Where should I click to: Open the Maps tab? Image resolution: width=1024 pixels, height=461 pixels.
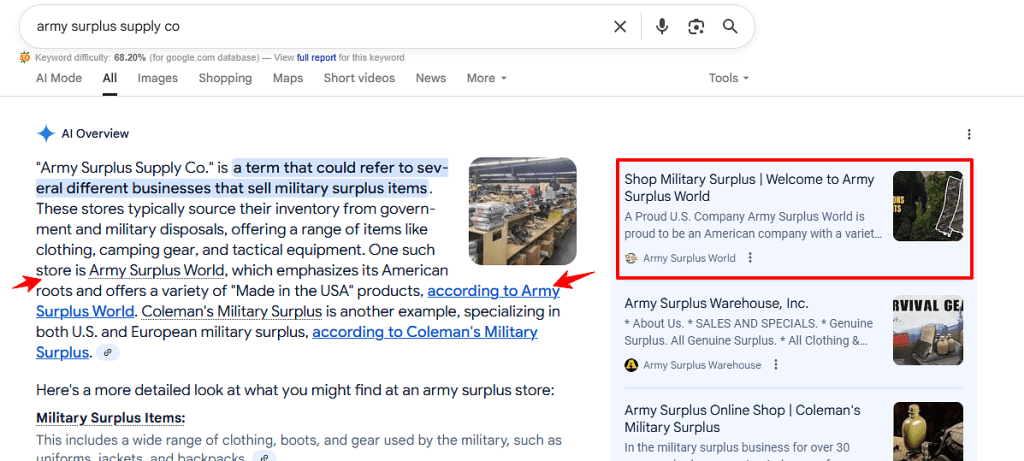[288, 78]
